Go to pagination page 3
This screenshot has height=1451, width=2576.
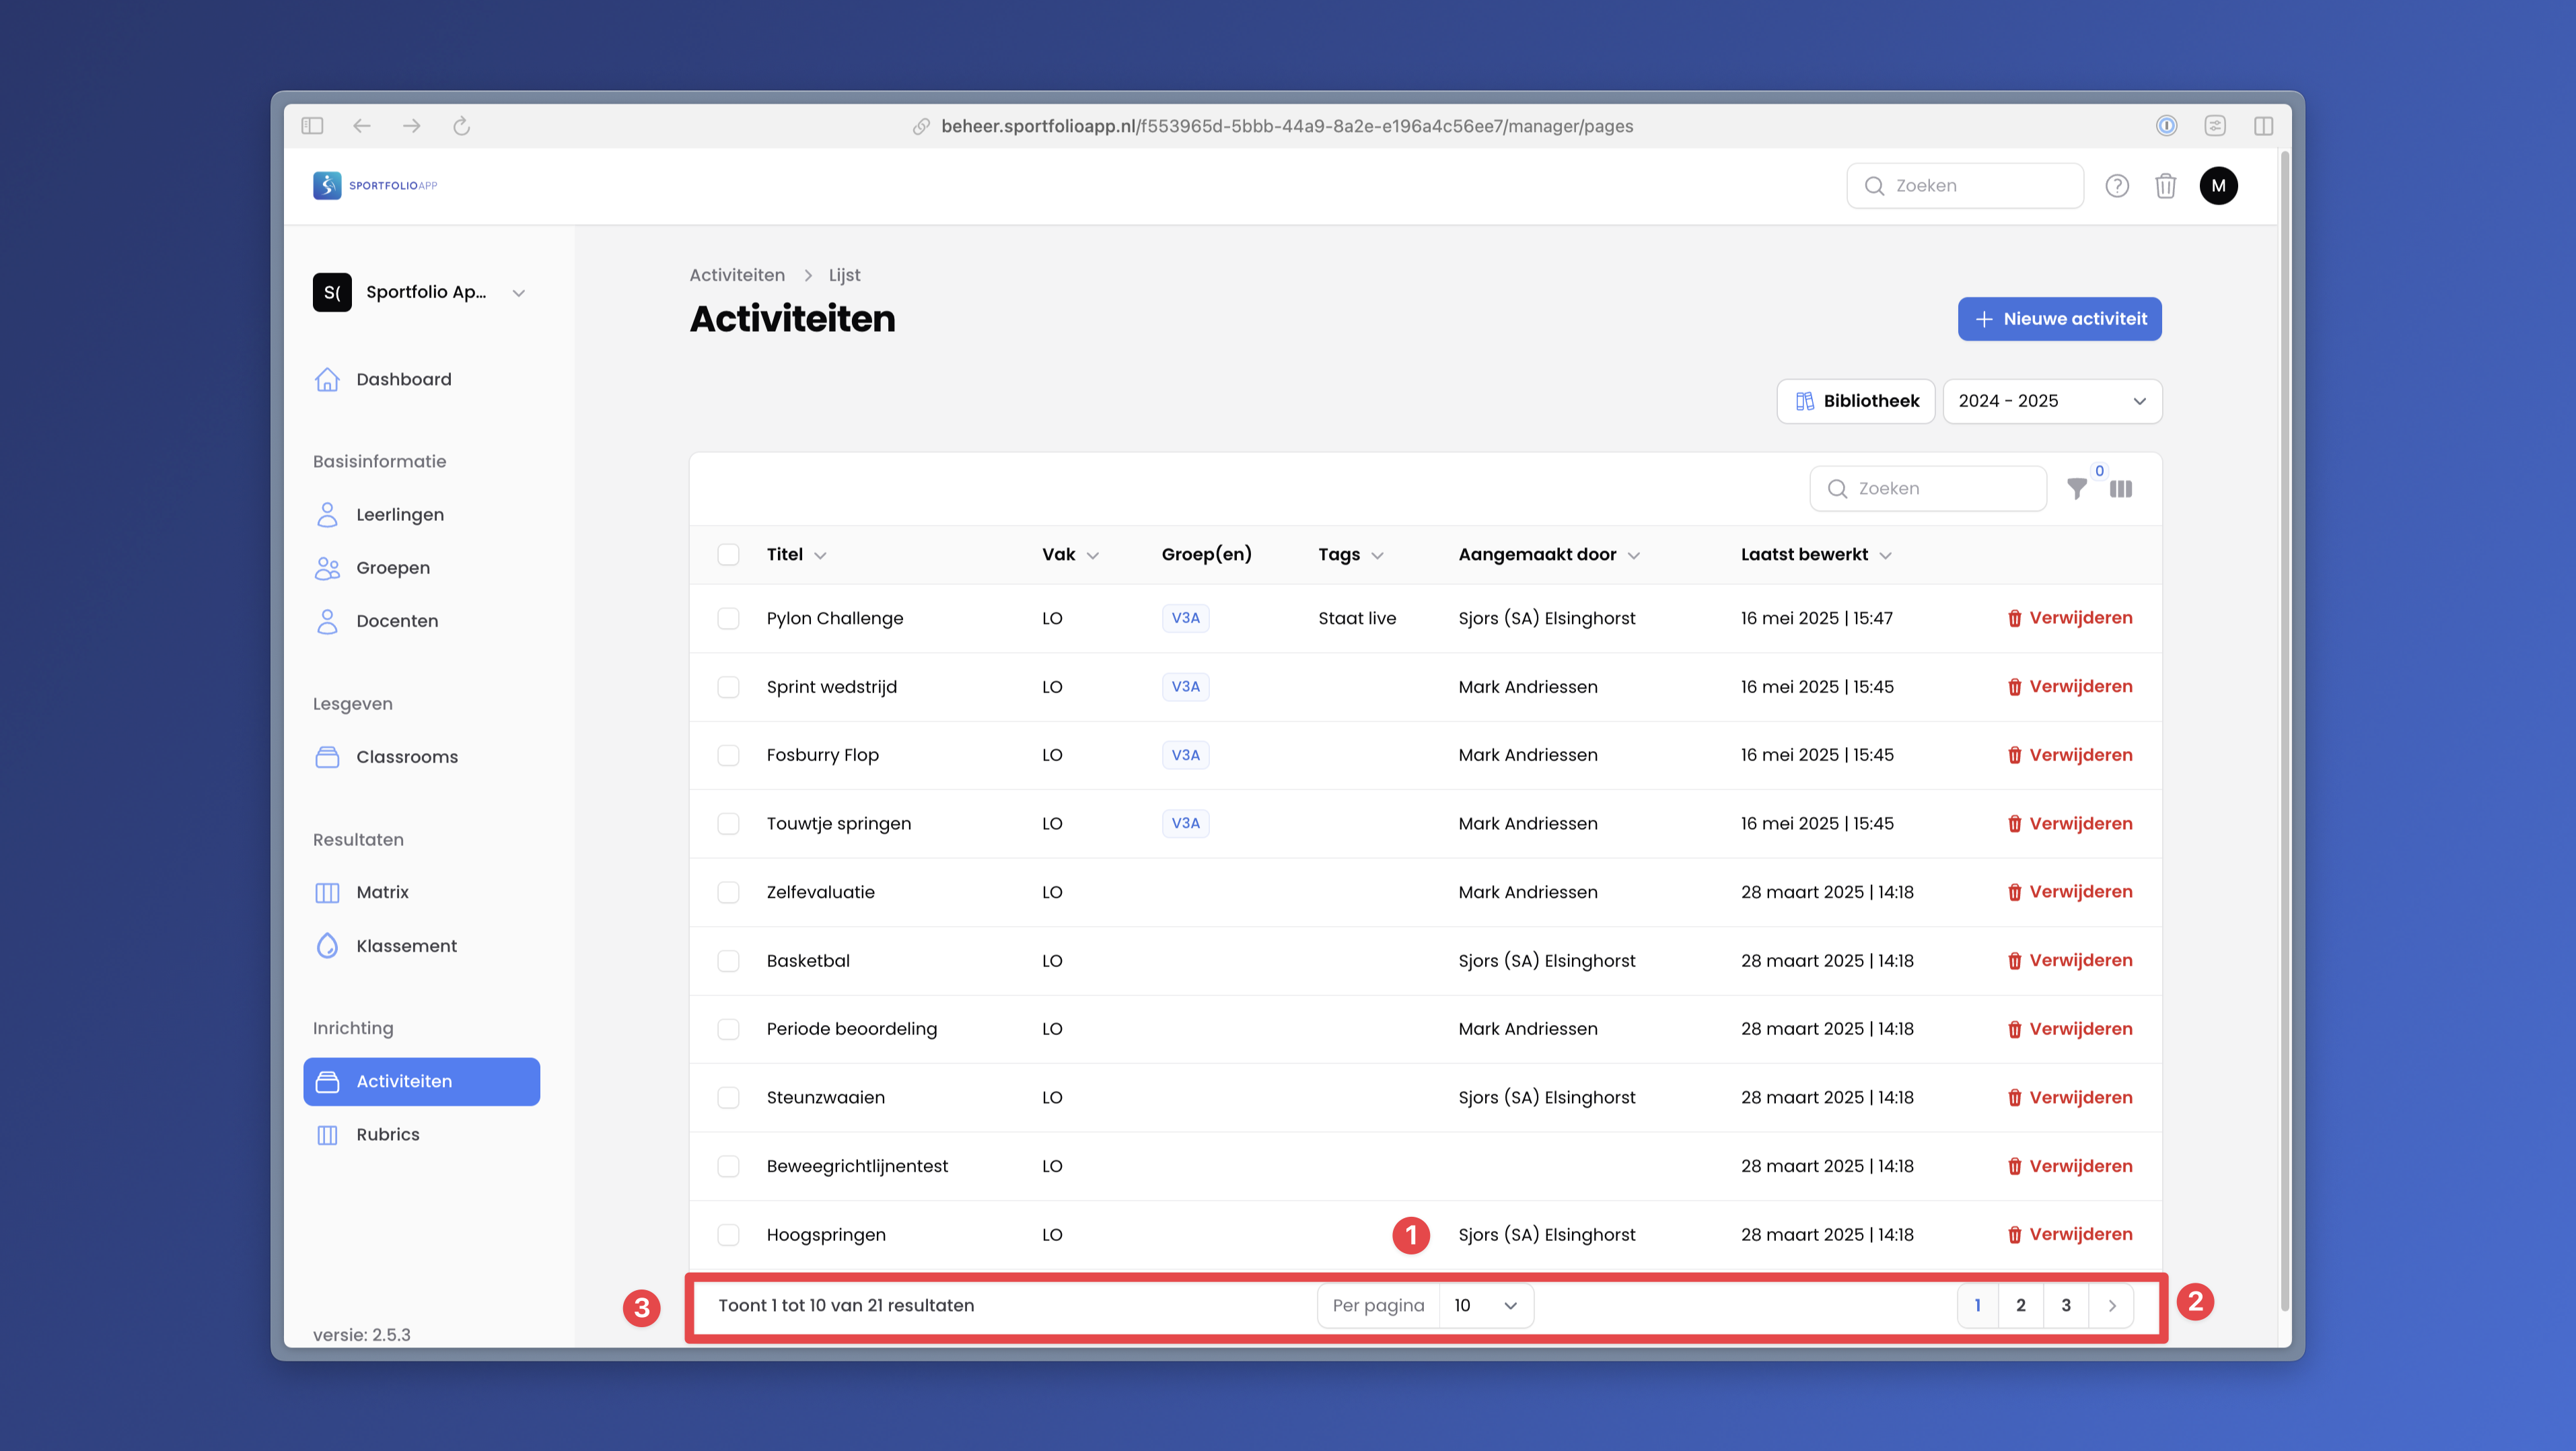(2066, 1306)
